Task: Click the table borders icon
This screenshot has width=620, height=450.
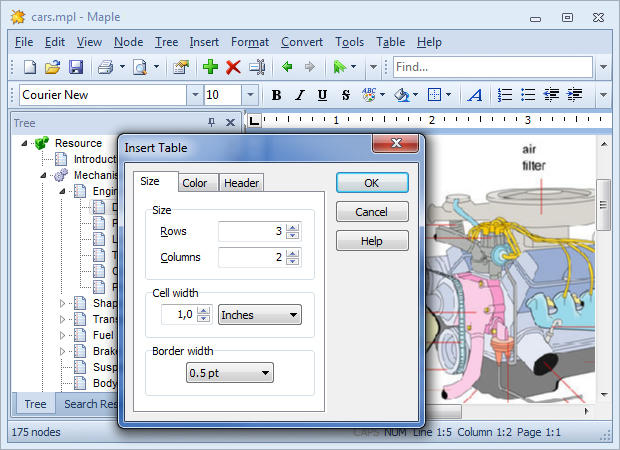Action: click(x=435, y=95)
